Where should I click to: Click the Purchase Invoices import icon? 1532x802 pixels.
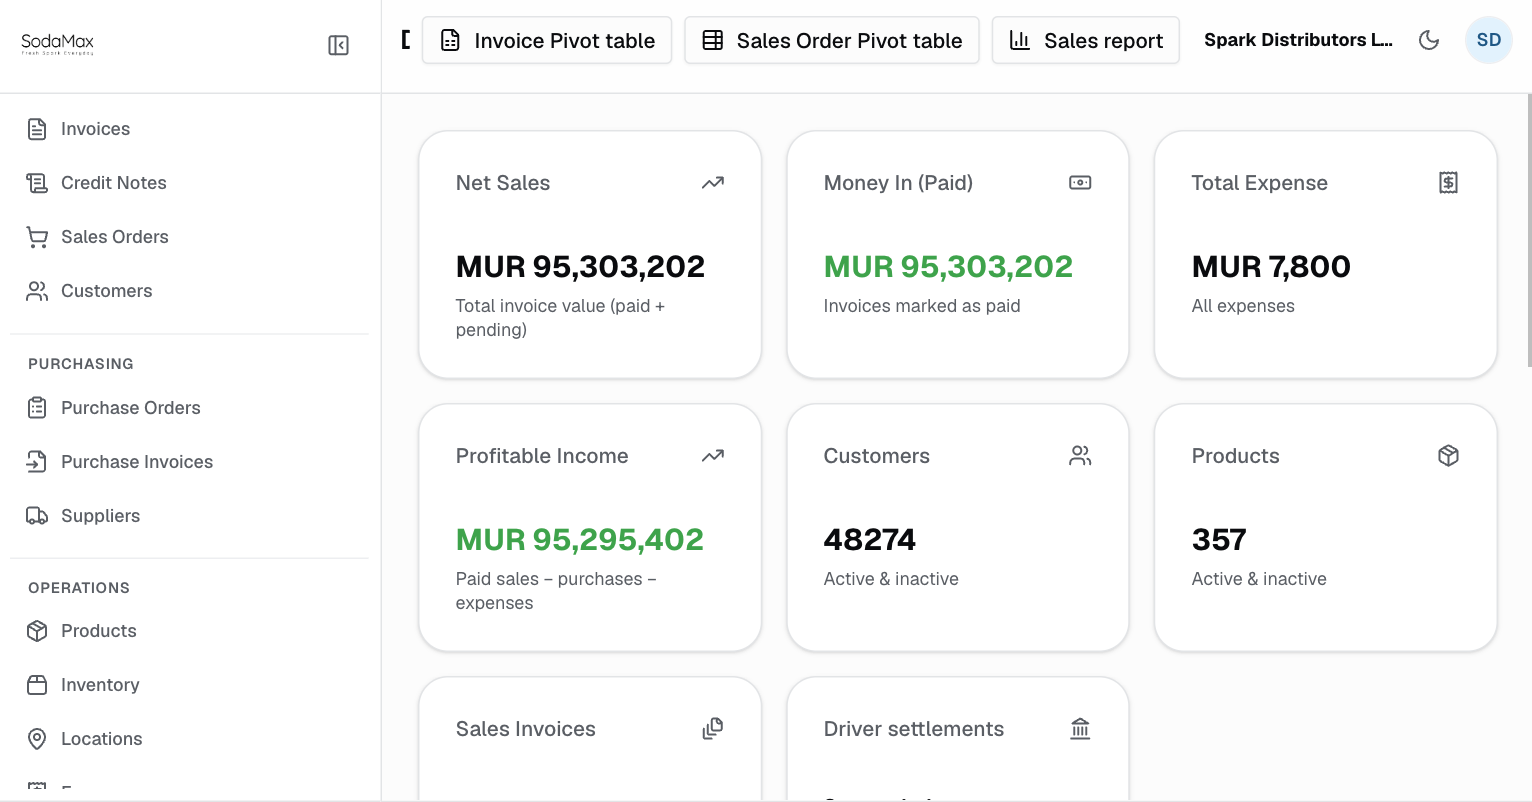(x=37, y=462)
